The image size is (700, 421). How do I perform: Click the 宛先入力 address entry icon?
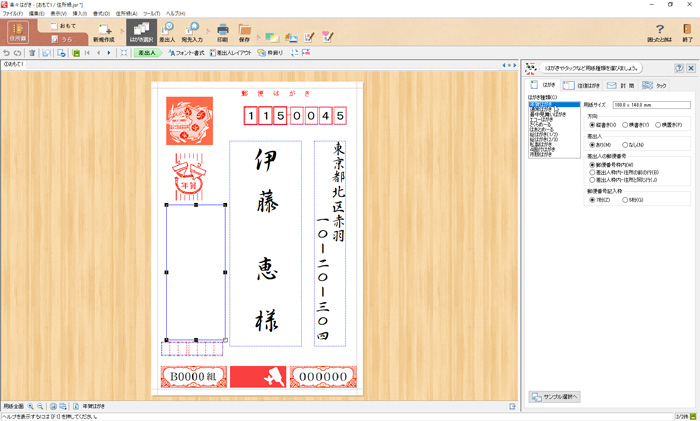tap(192, 33)
